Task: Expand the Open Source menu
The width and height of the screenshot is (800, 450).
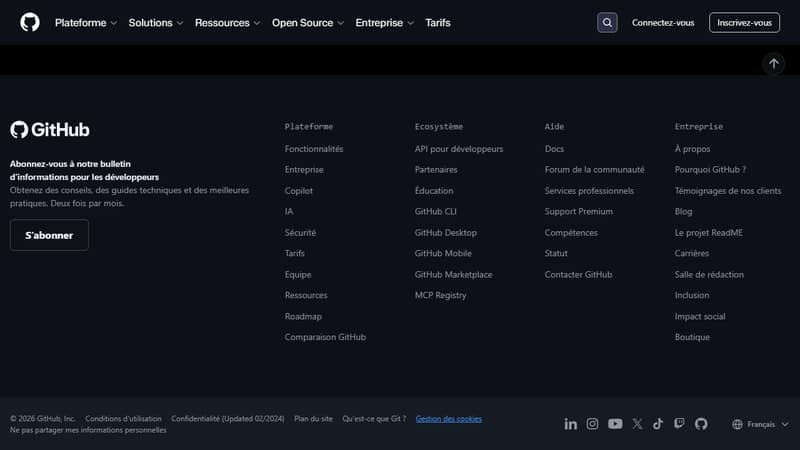Action: tap(308, 23)
